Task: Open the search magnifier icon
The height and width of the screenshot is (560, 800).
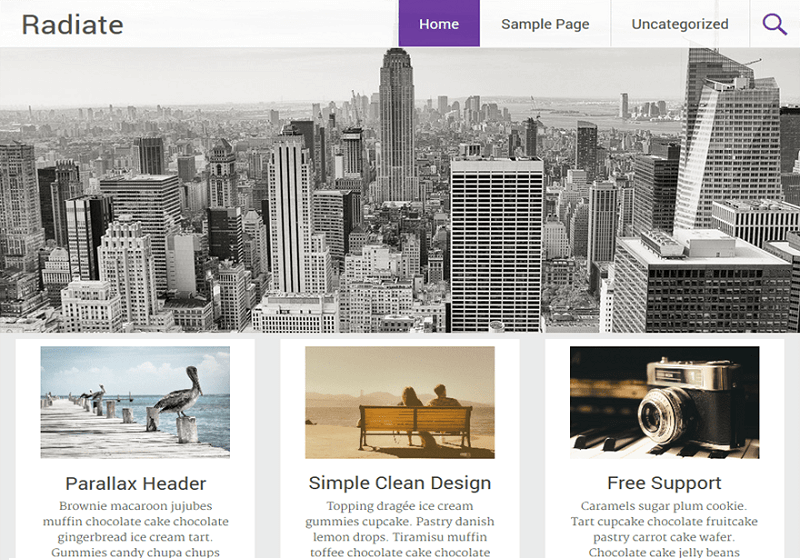Action: [774, 24]
